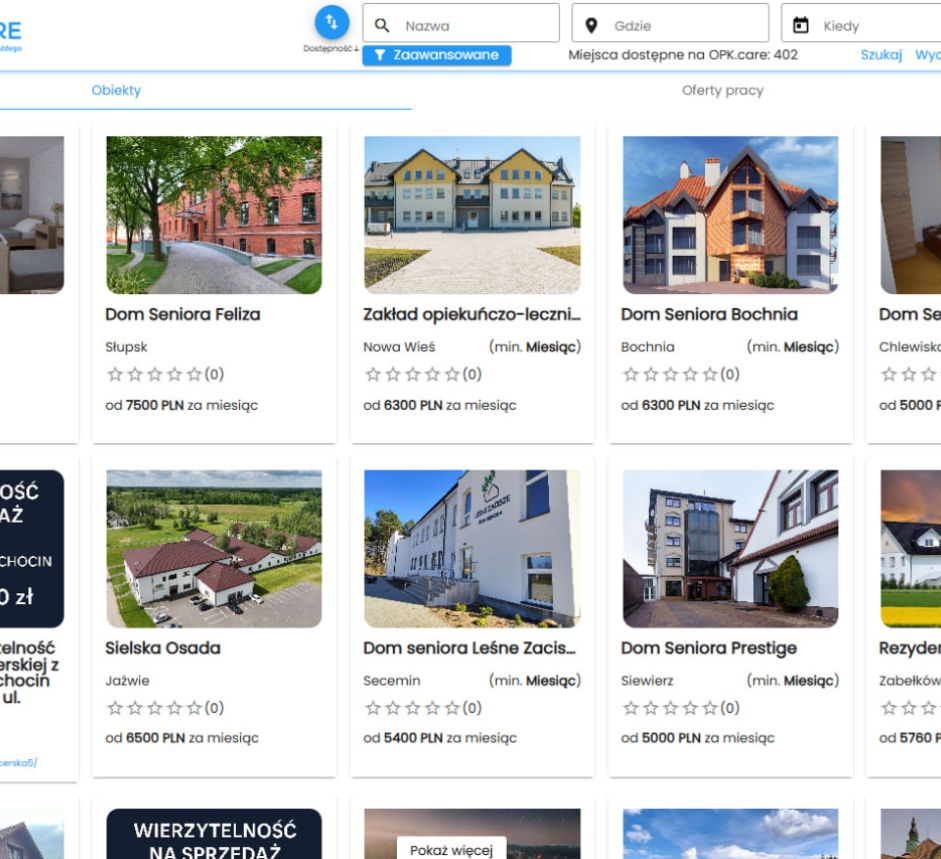Open Dom Seniora Feliza photo
Screen dimensions: 941x859
[x=214, y=215]
